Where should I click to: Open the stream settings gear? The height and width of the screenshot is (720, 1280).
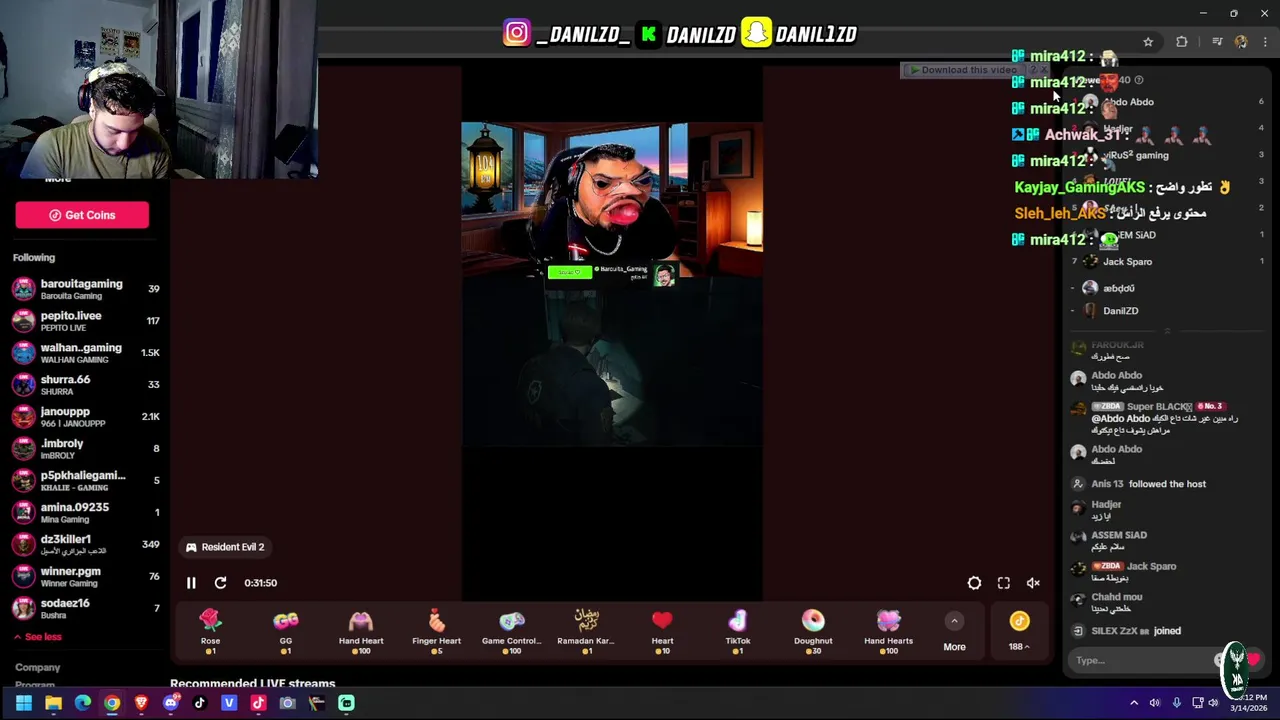(974, 583)
